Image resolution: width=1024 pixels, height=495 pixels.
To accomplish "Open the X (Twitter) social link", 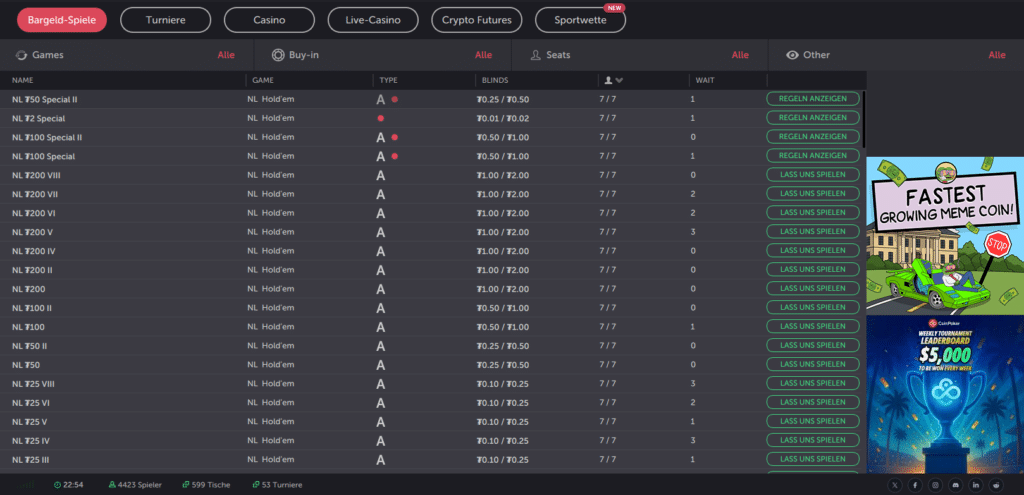I will (895, 485).
